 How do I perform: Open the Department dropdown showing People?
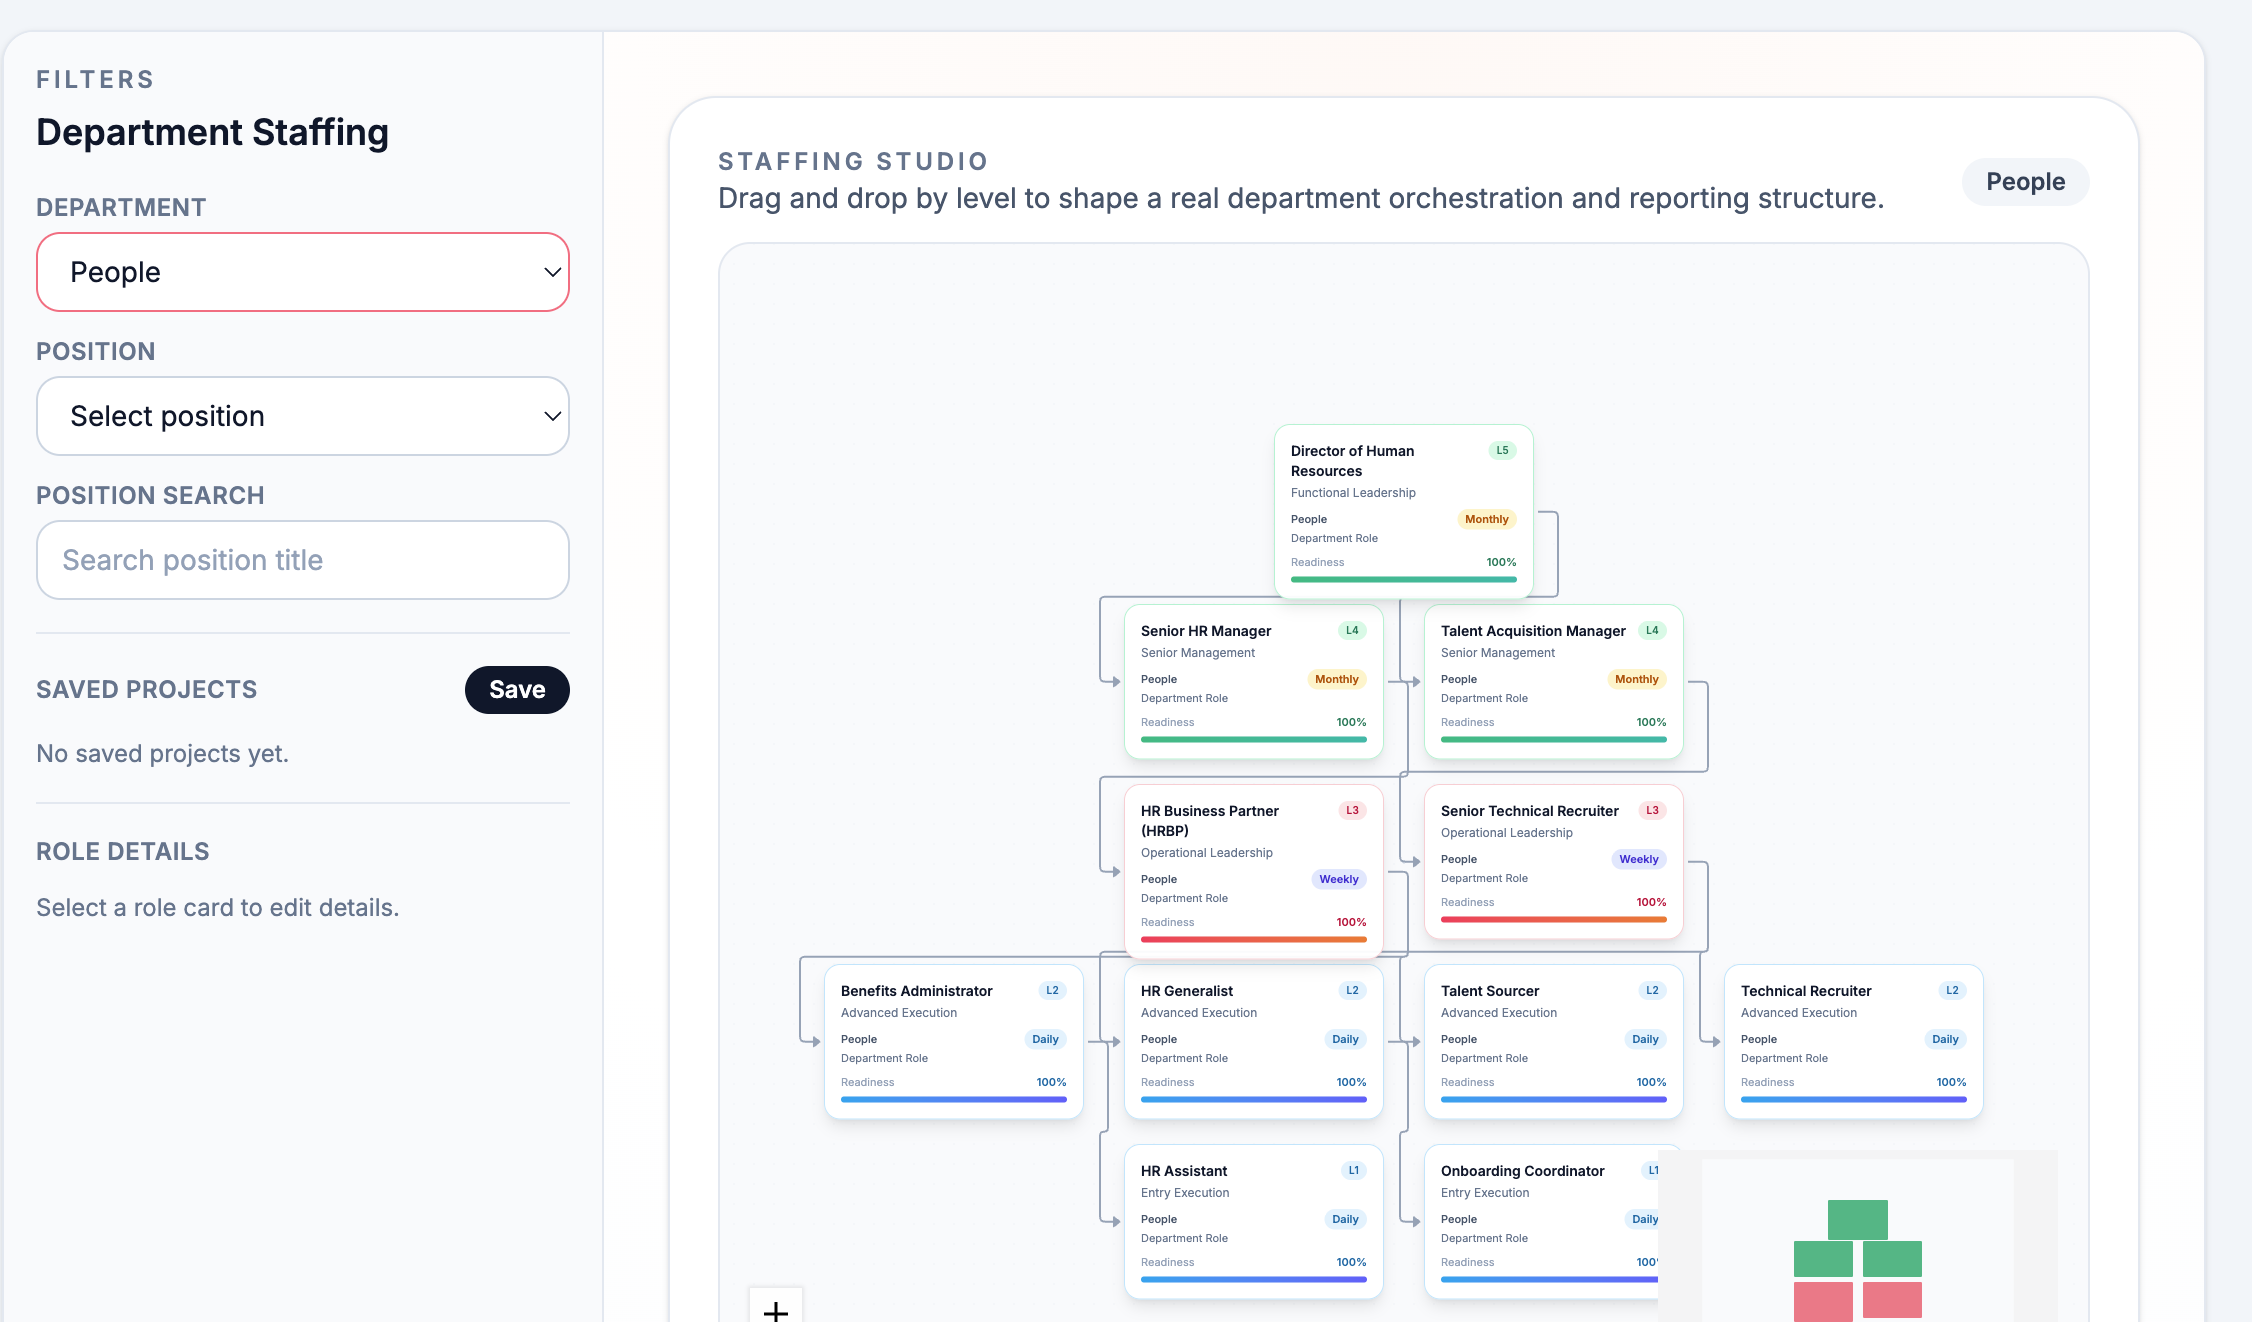click(302, 271)
